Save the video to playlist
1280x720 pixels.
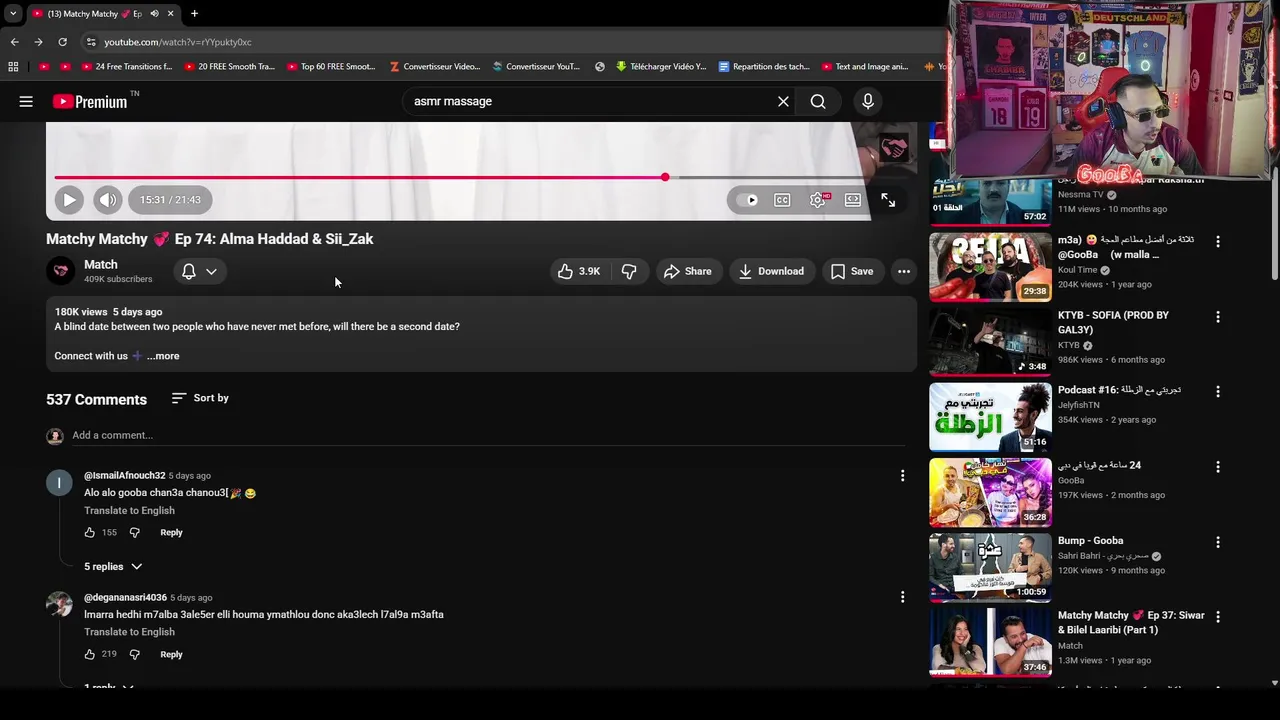pyautogui.click(x=852, y=271)
